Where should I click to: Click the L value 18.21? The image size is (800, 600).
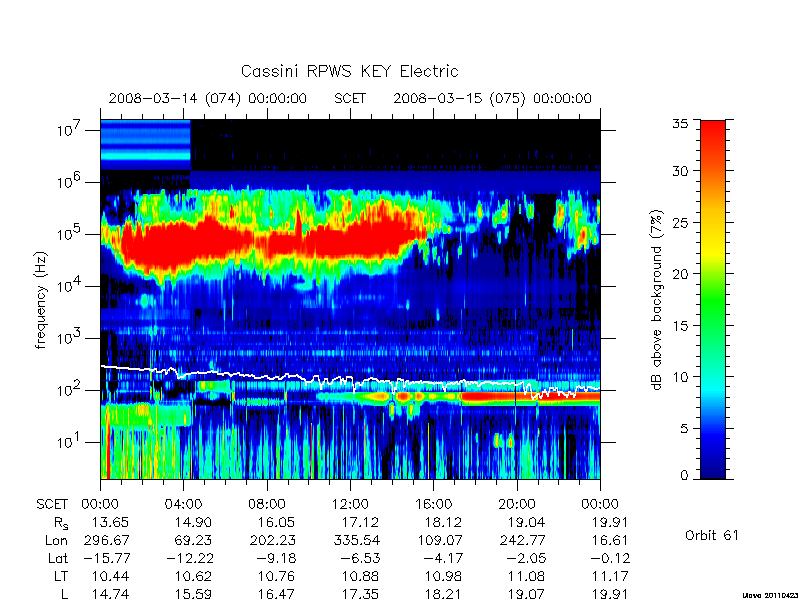pos(443,594)
